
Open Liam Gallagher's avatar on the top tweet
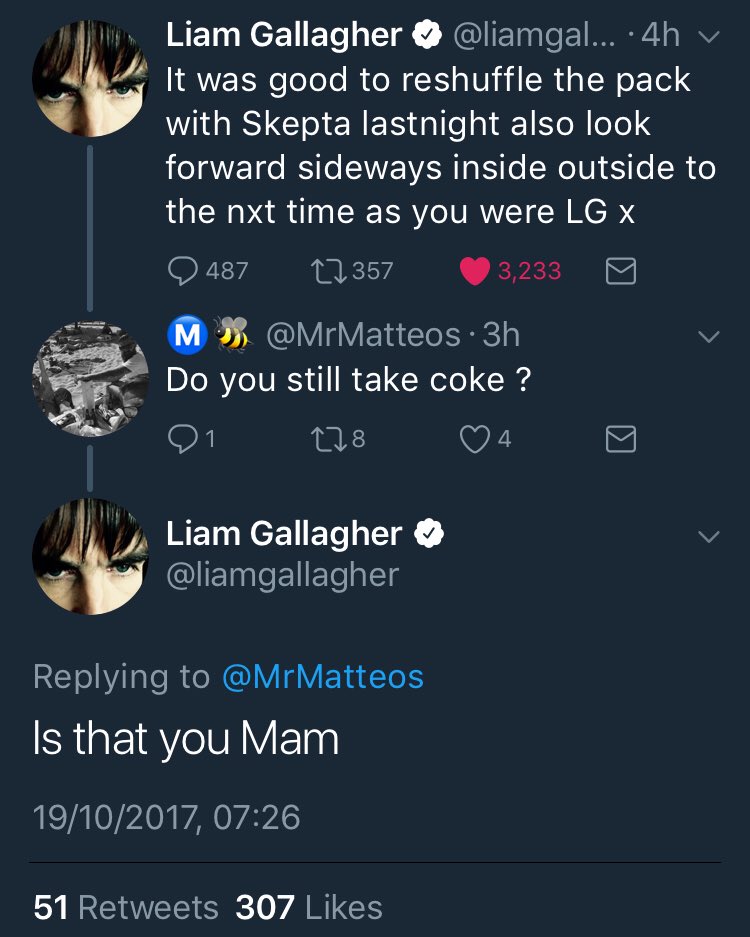(90, 78)
